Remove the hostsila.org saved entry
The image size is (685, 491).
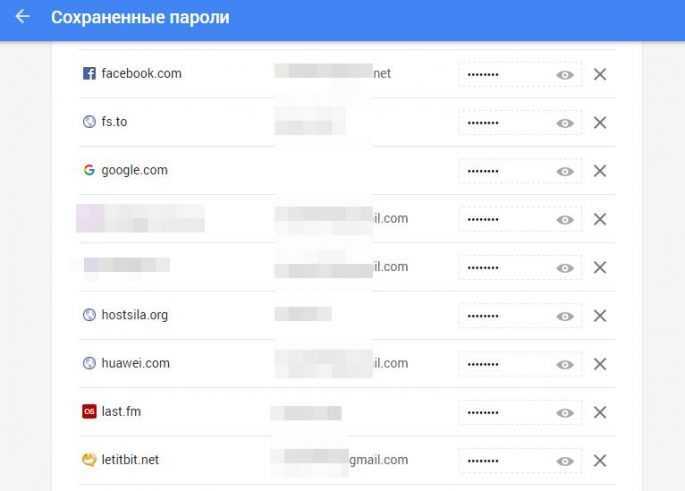pyautogui.click(x=600, y=316)
